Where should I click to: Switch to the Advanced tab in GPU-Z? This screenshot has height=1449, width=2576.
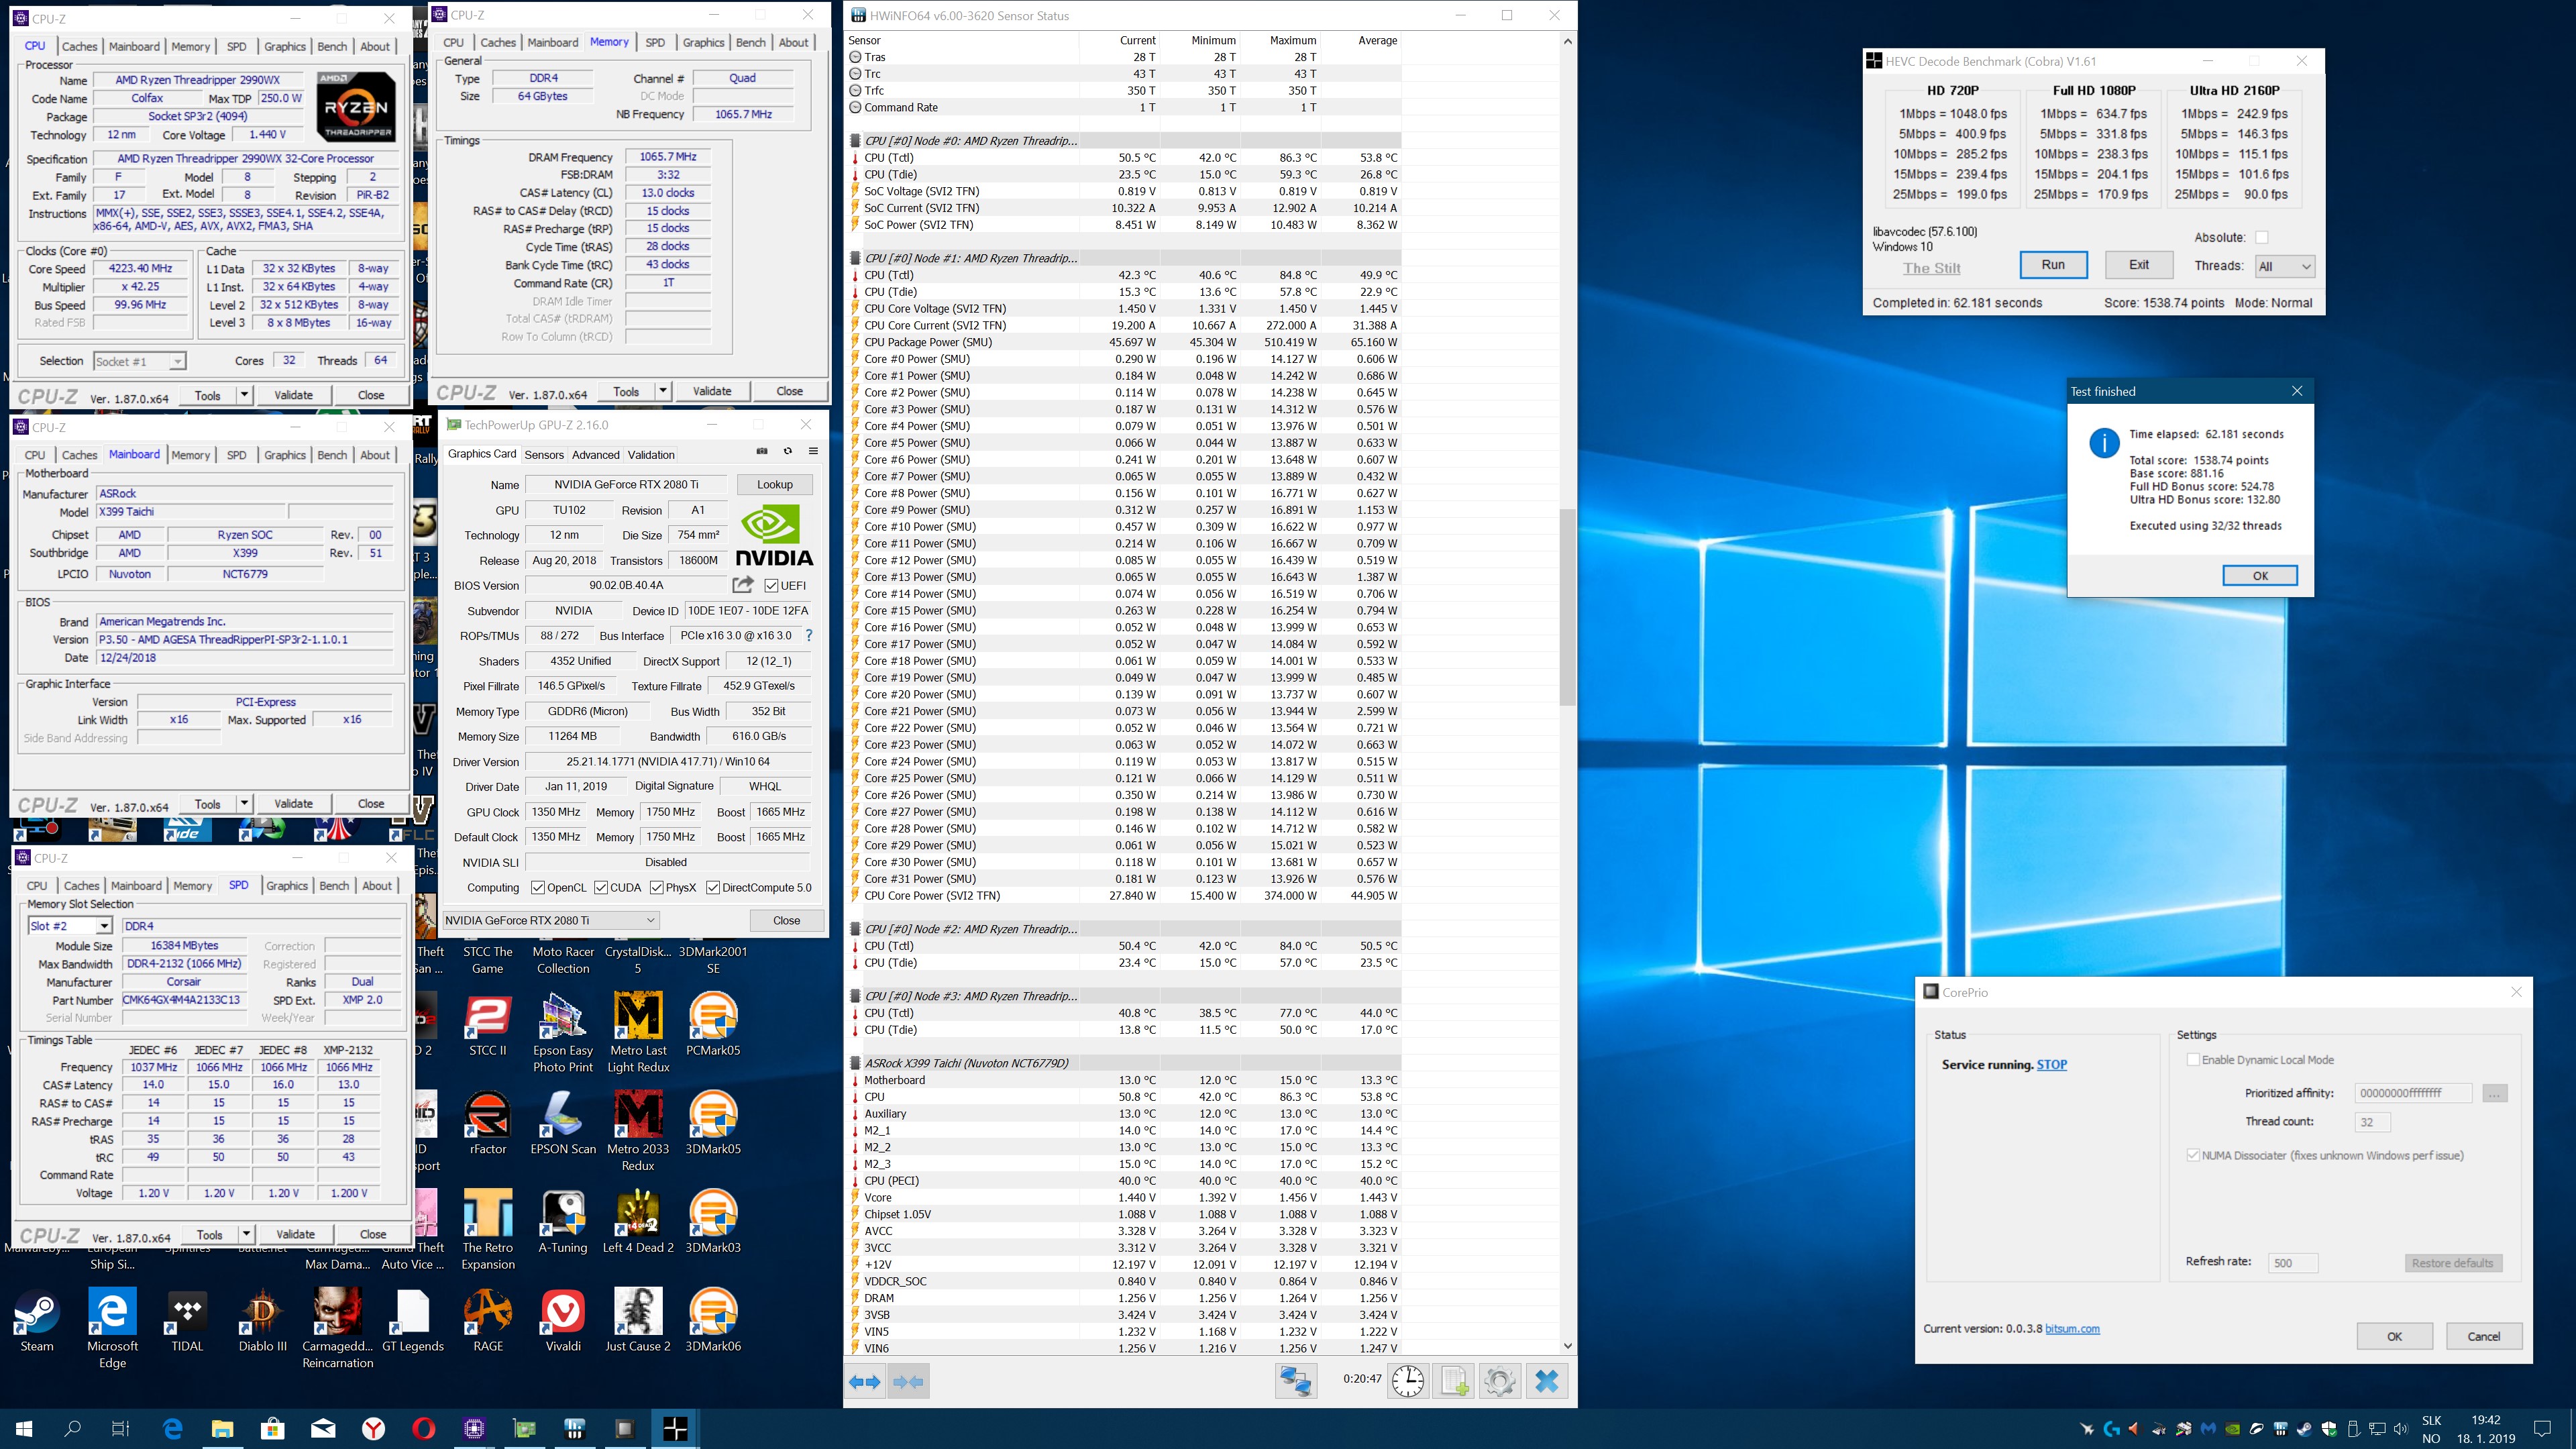coord(595,454)
